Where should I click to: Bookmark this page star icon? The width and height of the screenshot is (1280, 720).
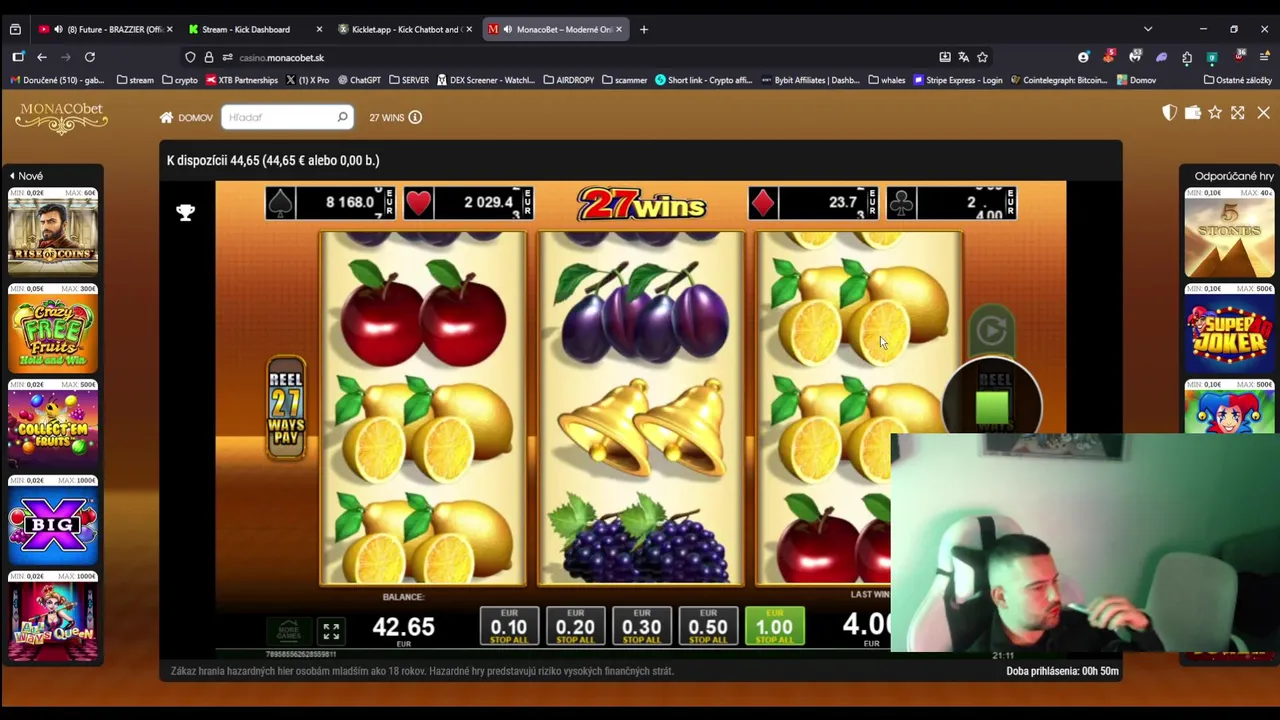tap(982, 57)
